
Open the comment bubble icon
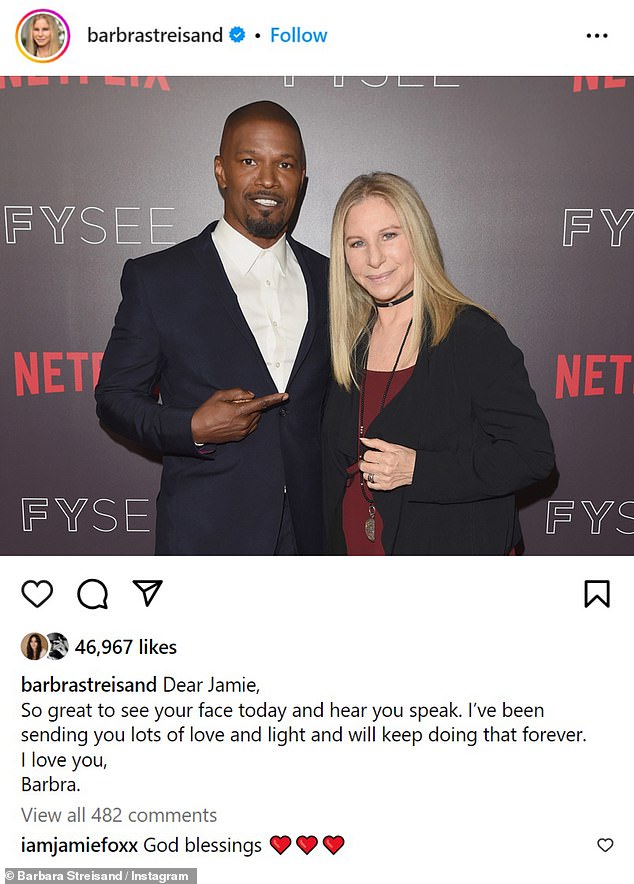[x=92, y=594]
